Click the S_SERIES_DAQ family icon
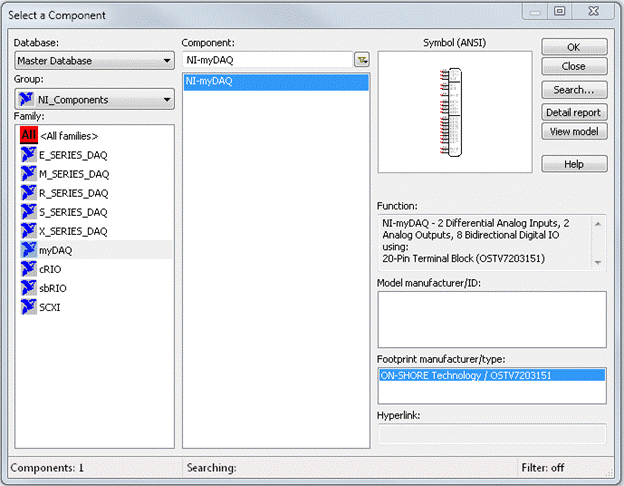The image size is (624, 486). [28, 212]
